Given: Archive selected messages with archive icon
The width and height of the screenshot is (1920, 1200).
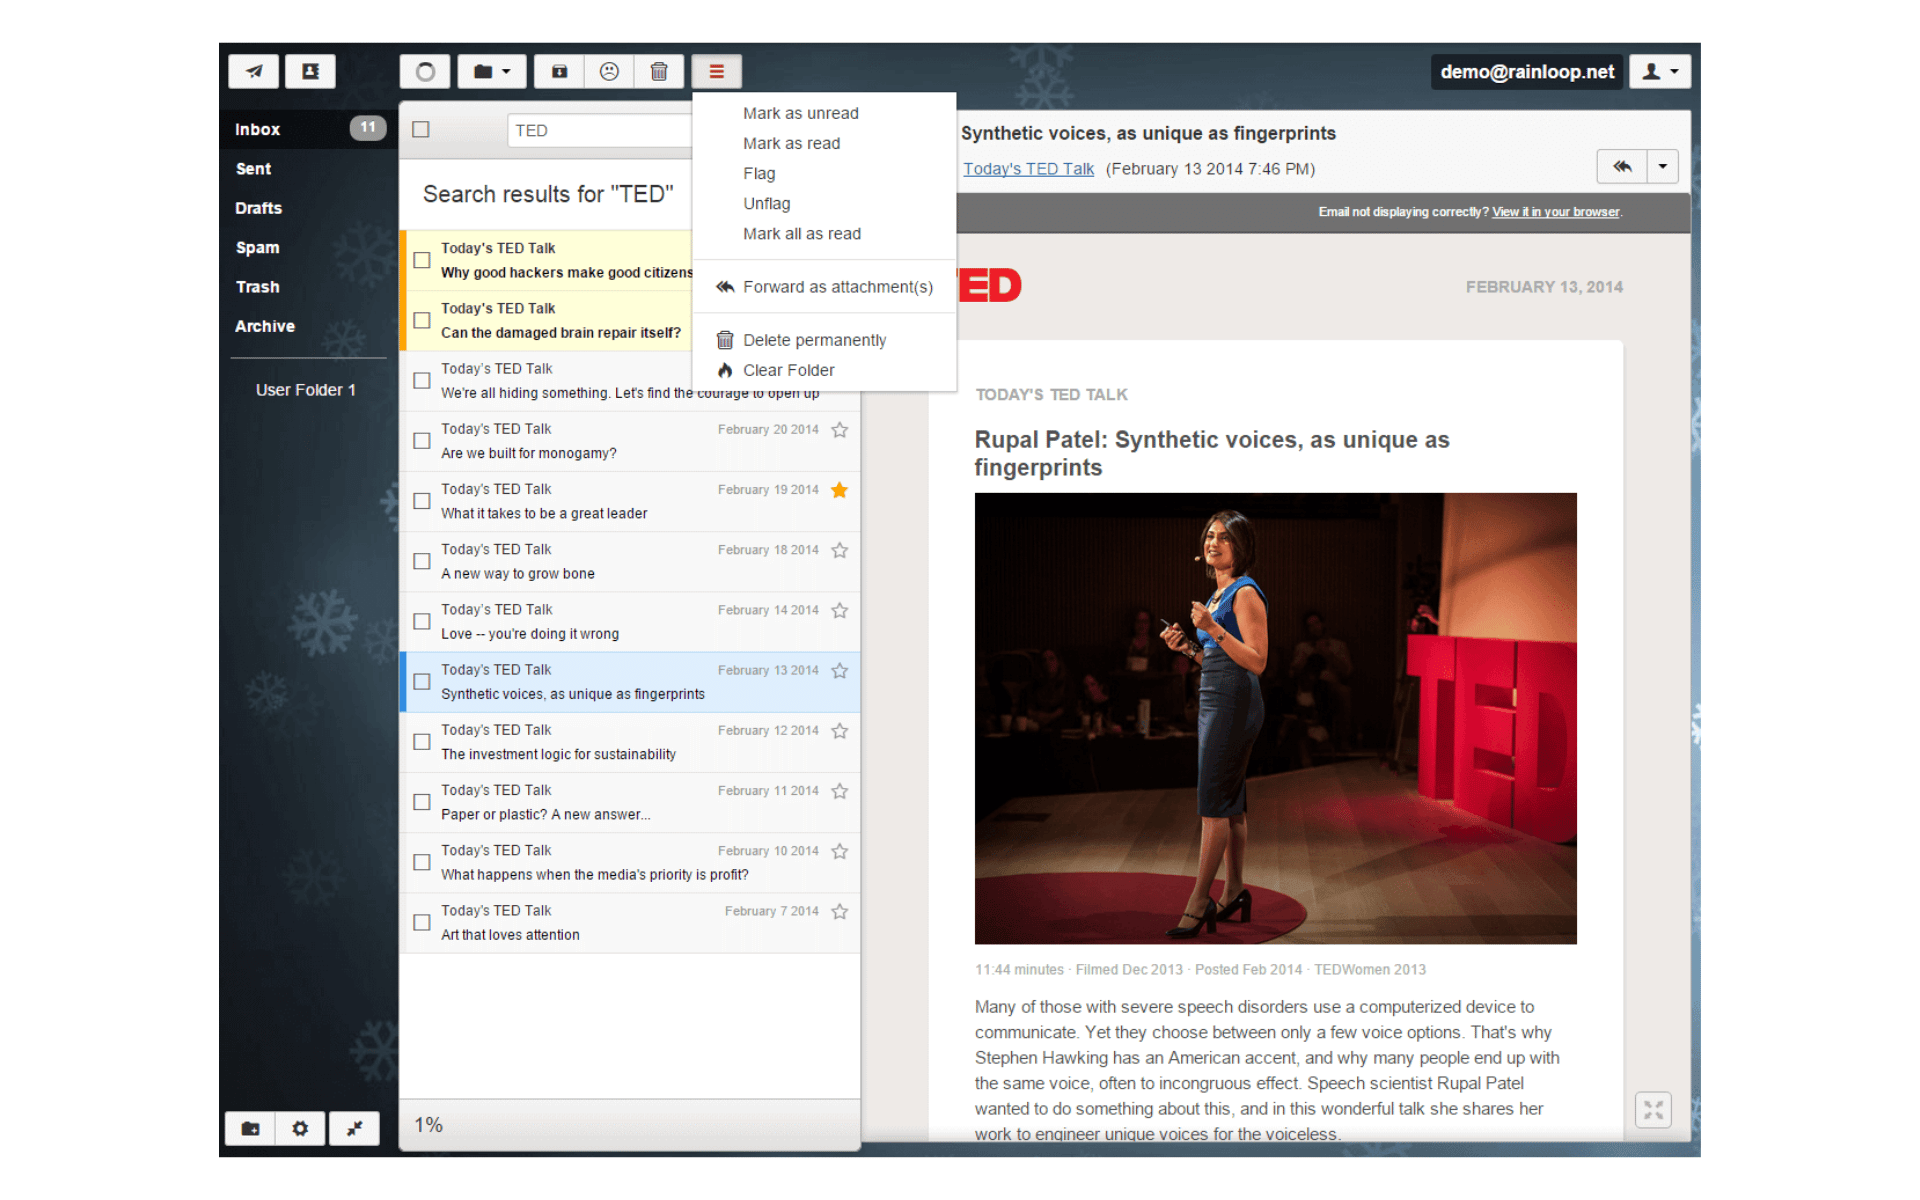Looking at the screenshot, I should pos(559,71).
